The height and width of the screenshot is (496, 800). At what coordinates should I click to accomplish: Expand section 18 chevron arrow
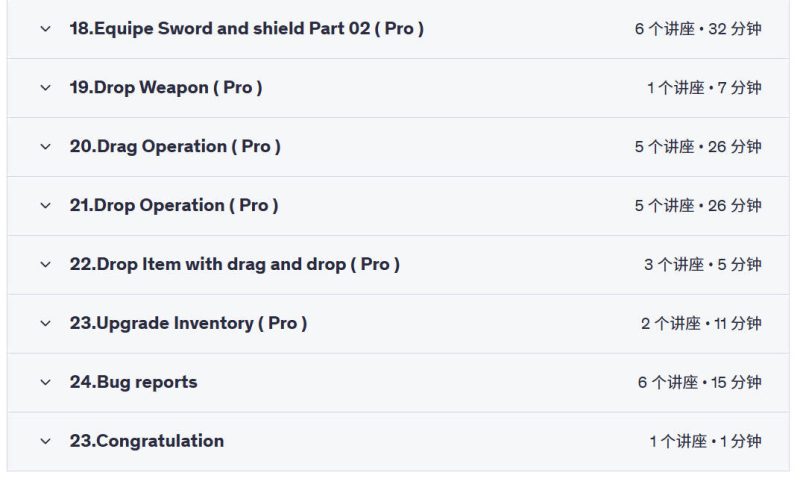(45, 29)
